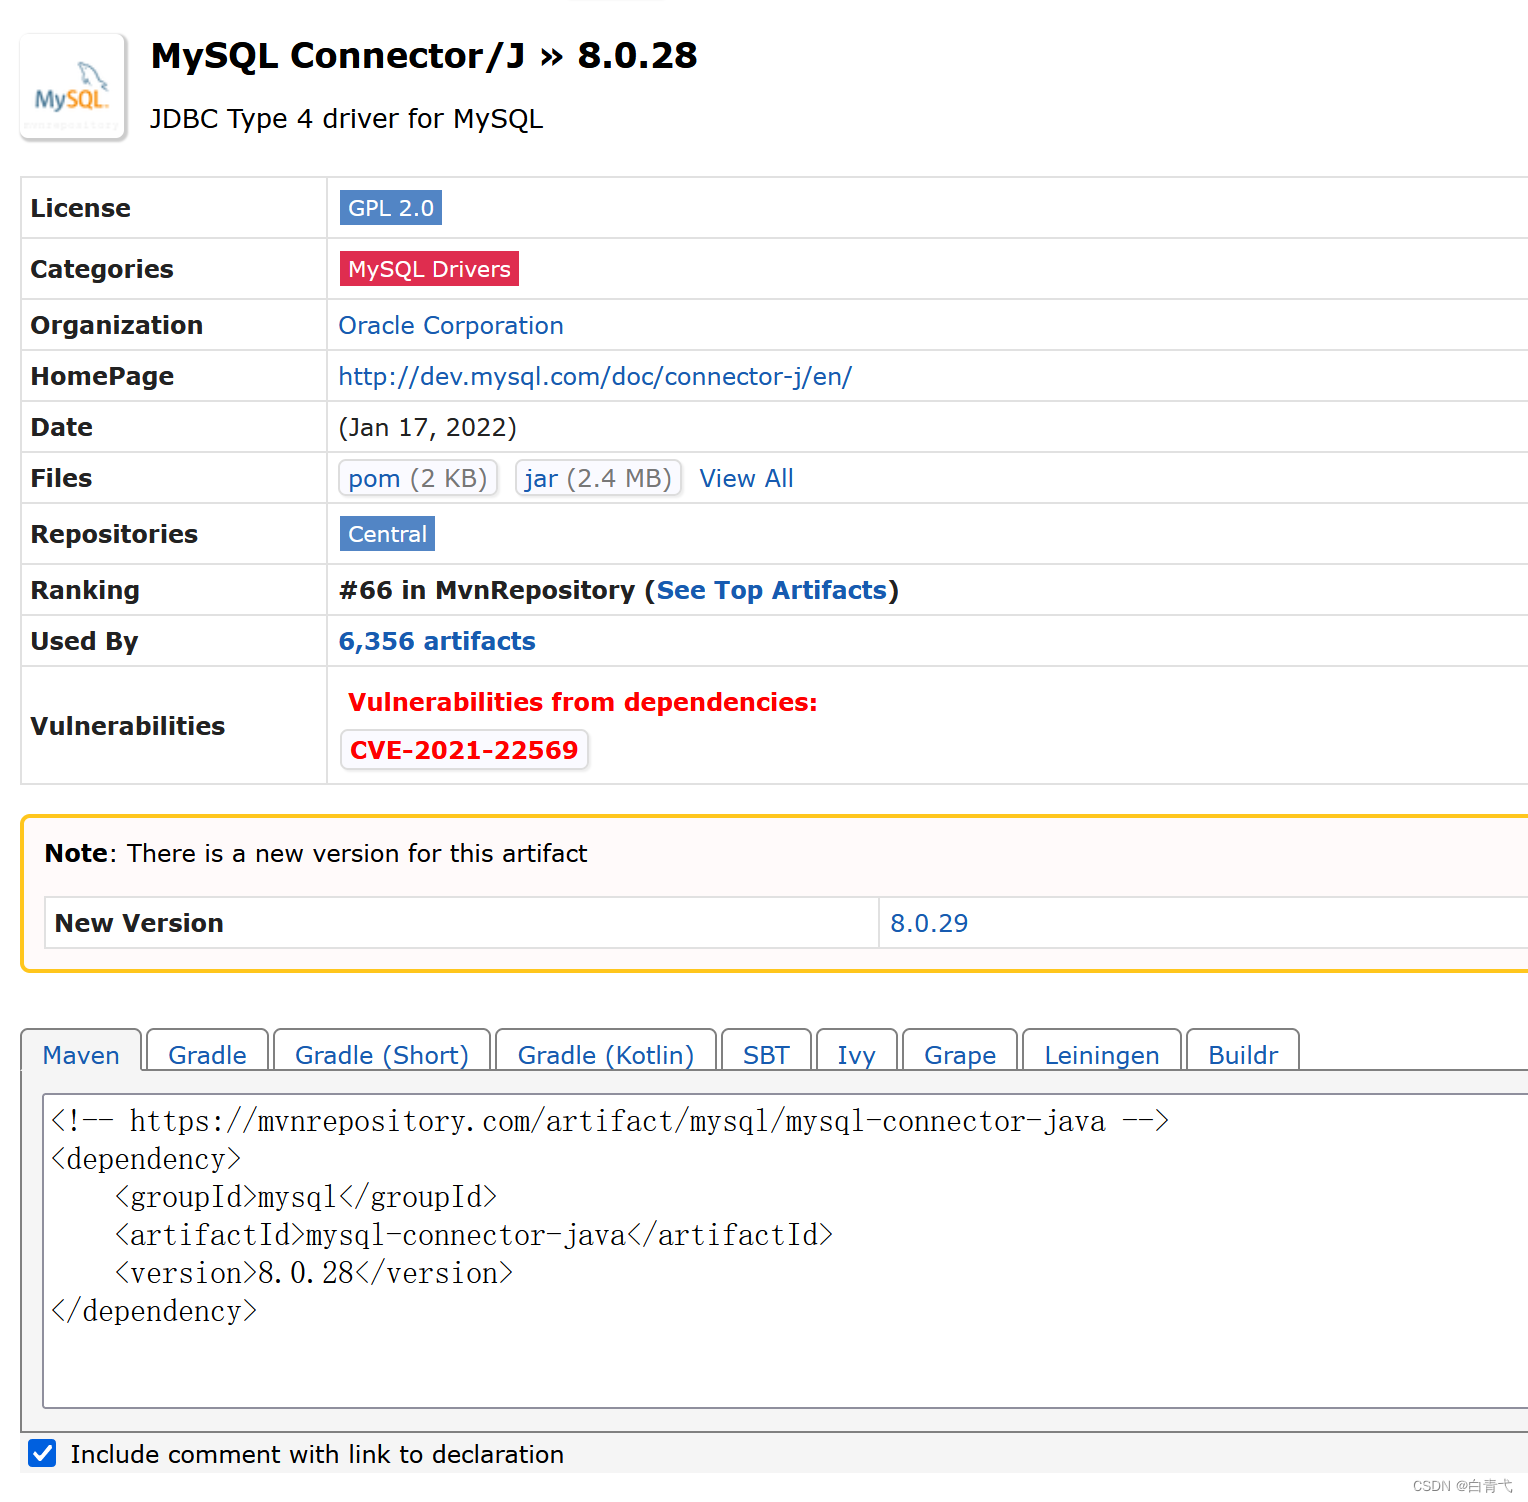Viewport: 1528px width, 1502px height.
Task: Click inside the Maven dependency snippet box
Action: point(785,1251)
